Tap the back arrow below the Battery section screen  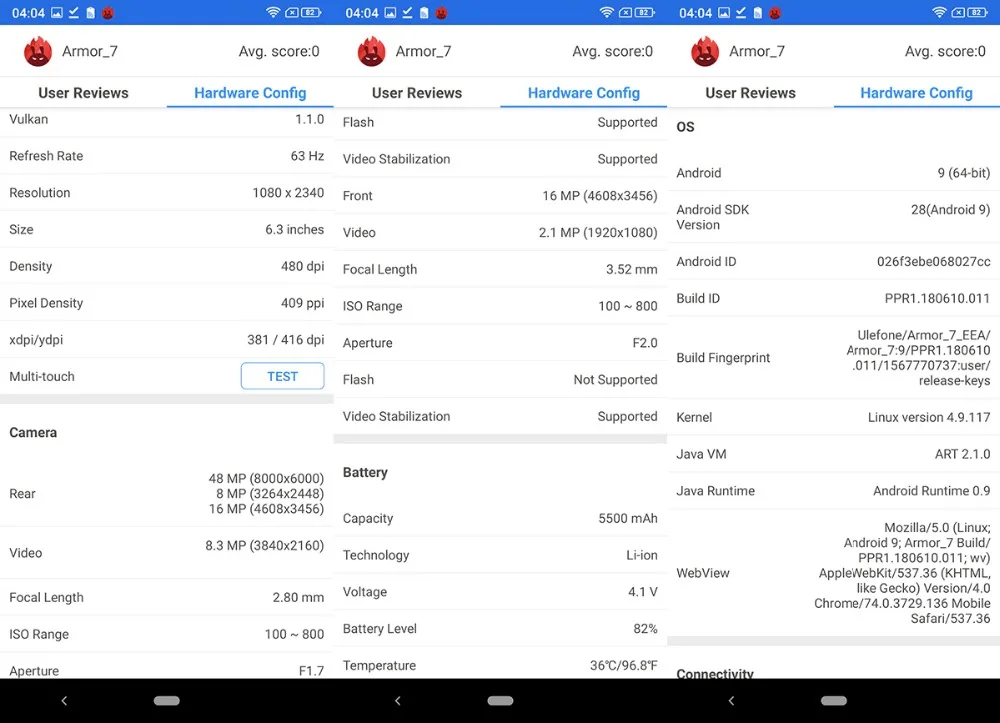pyautogui.click(x=397, y=701)
